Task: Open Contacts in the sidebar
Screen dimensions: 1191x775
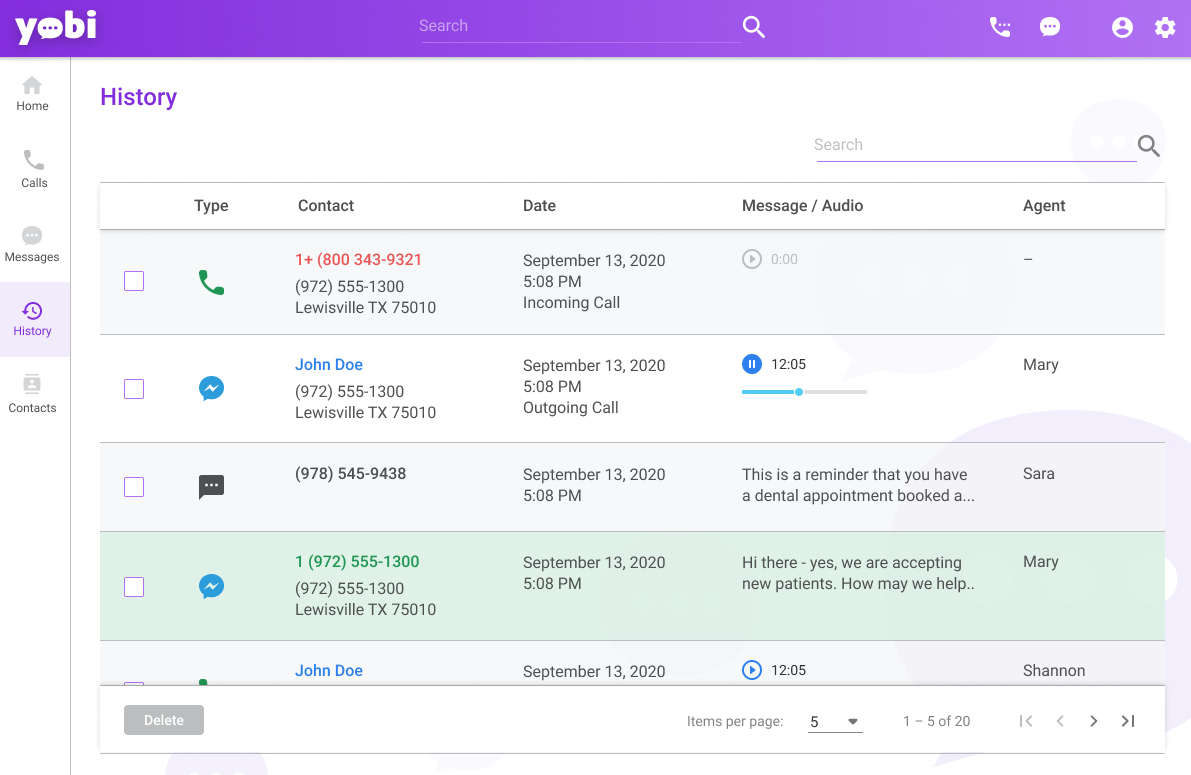Action: click(32, 394)
